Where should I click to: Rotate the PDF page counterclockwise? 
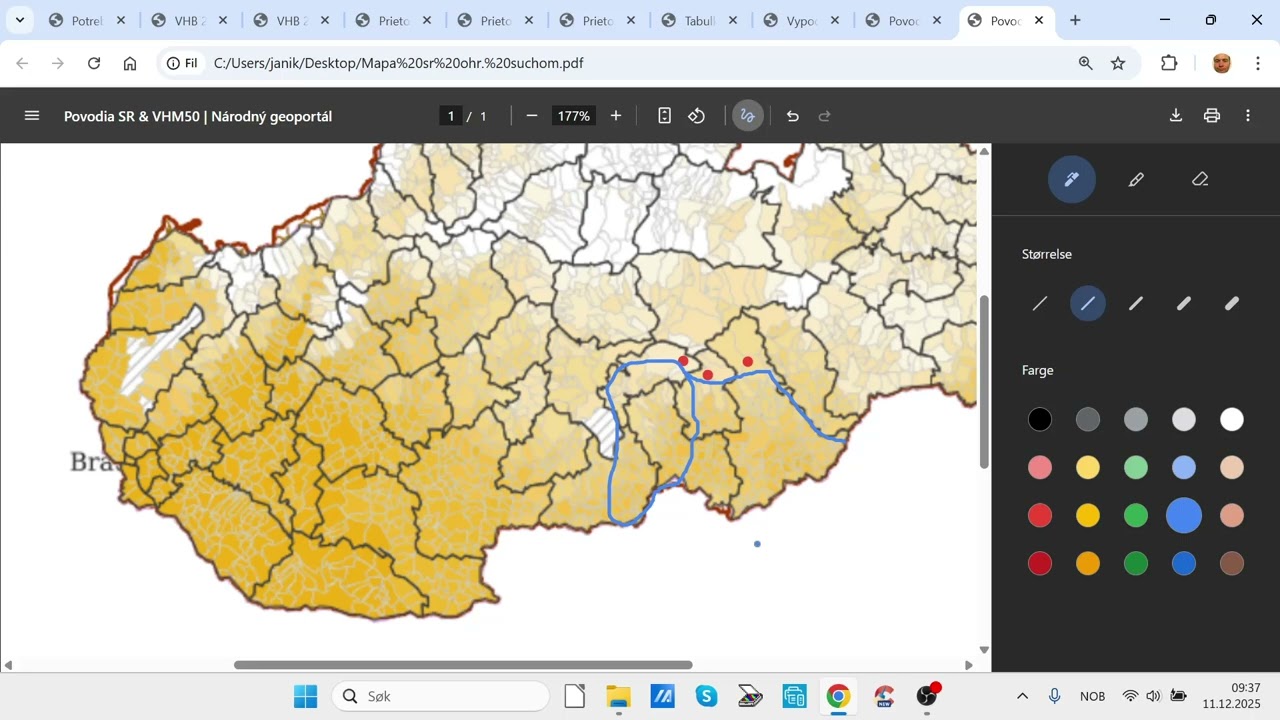[697, 116]
